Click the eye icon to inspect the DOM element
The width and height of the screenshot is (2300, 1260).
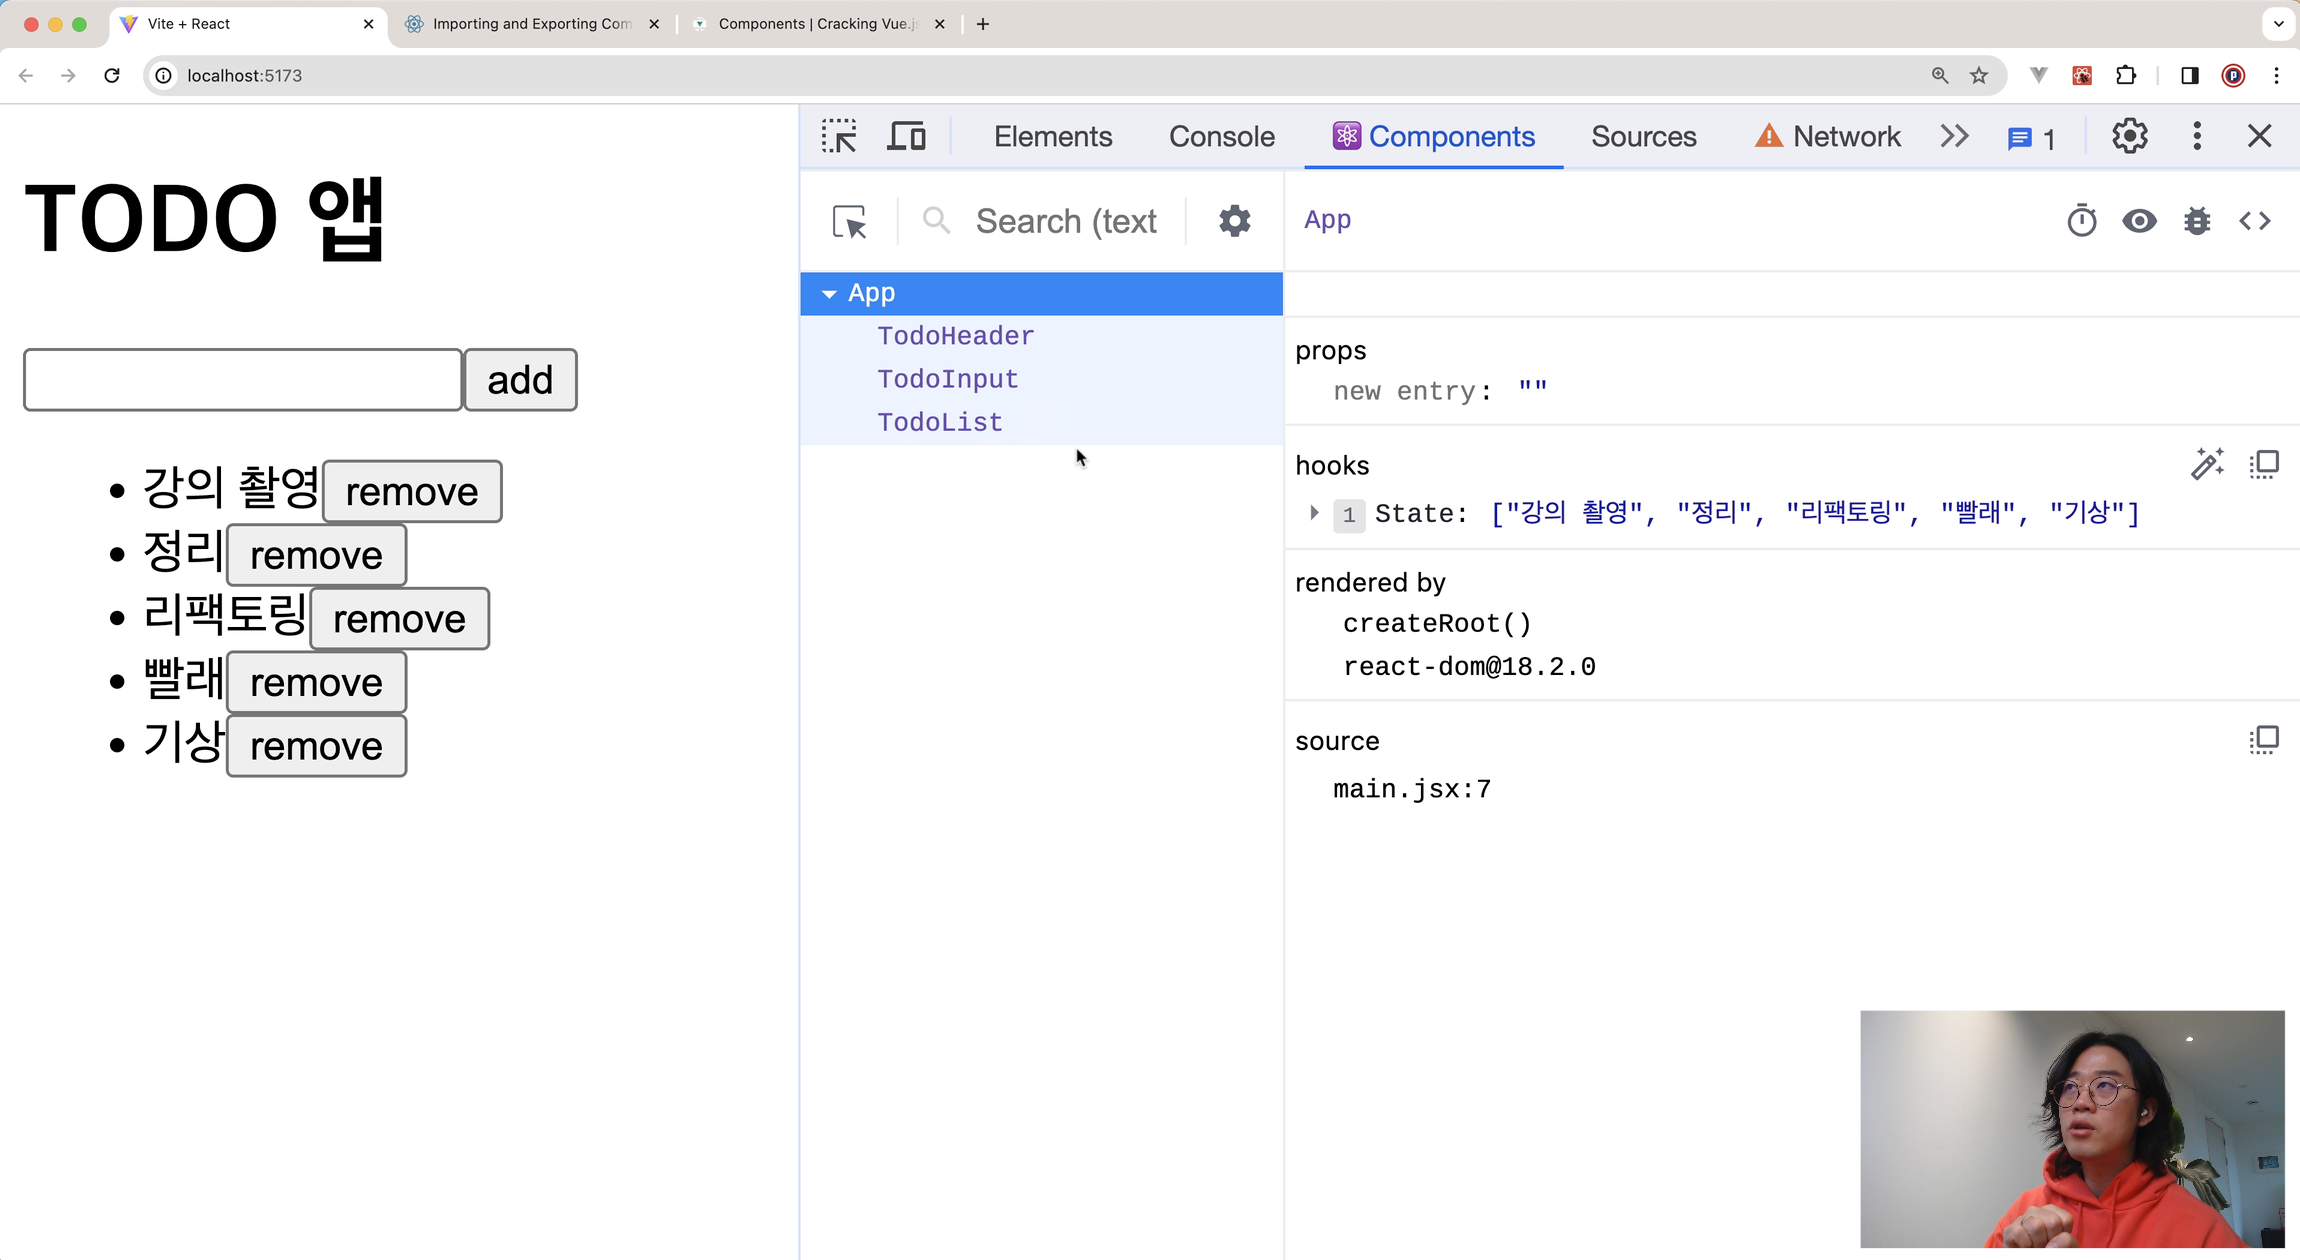click(2139, 221)
